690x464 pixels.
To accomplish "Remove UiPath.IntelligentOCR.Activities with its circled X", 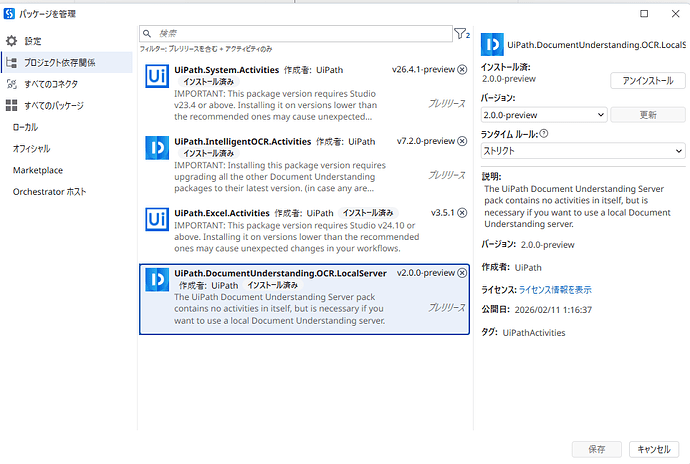I will [x=462, y=141].
